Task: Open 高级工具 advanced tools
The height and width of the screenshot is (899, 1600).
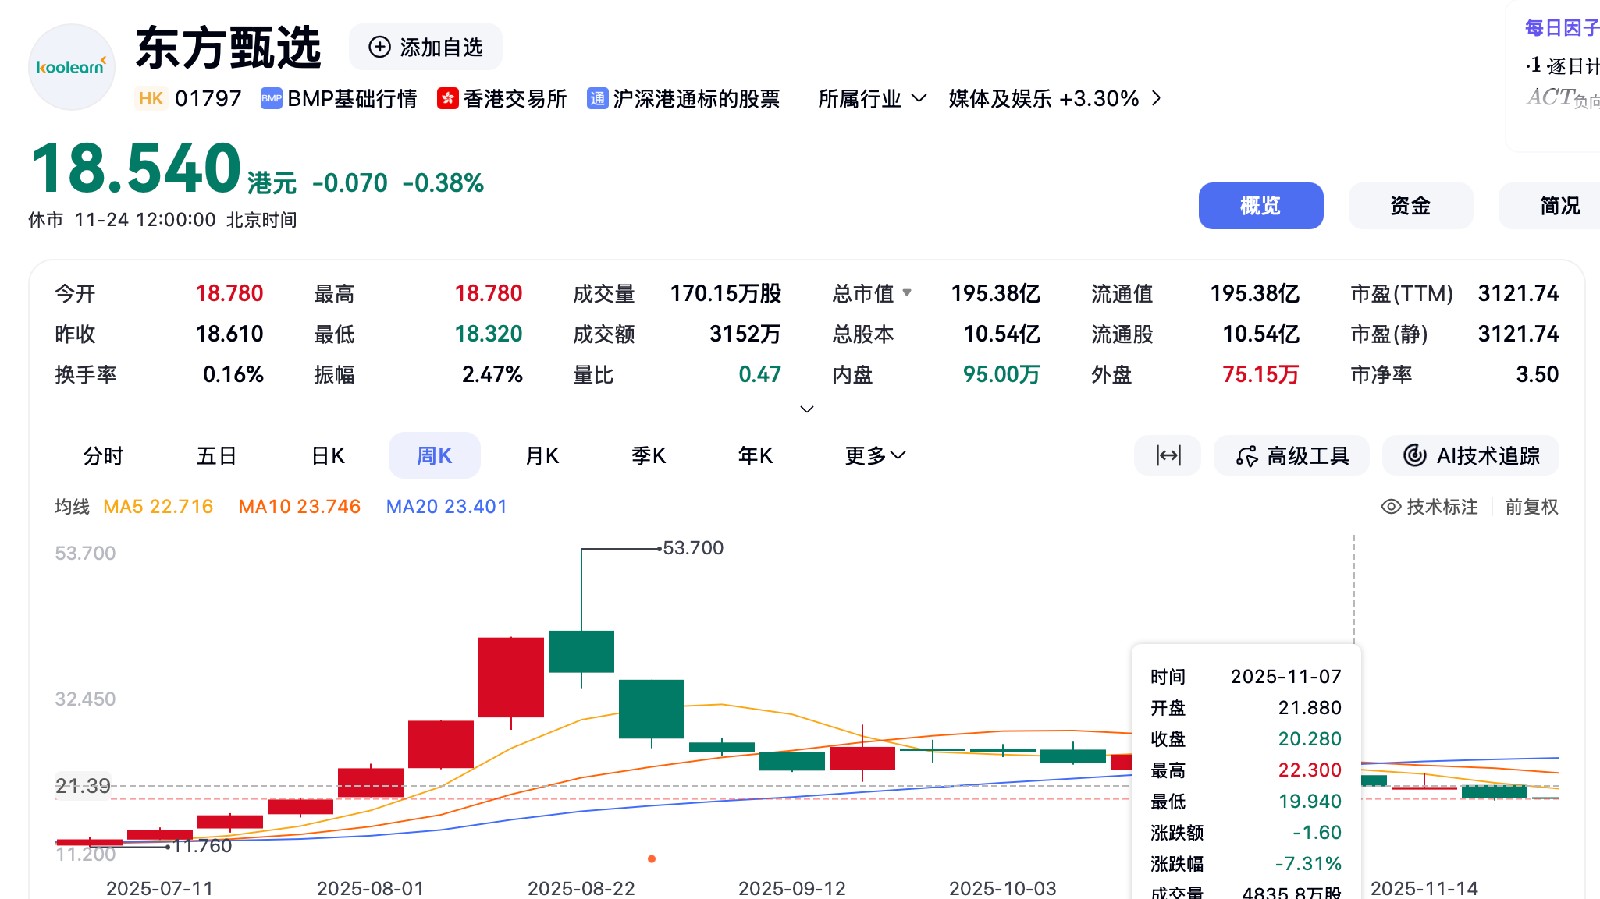Action: pyautogui.click(x=1293, y=456)
